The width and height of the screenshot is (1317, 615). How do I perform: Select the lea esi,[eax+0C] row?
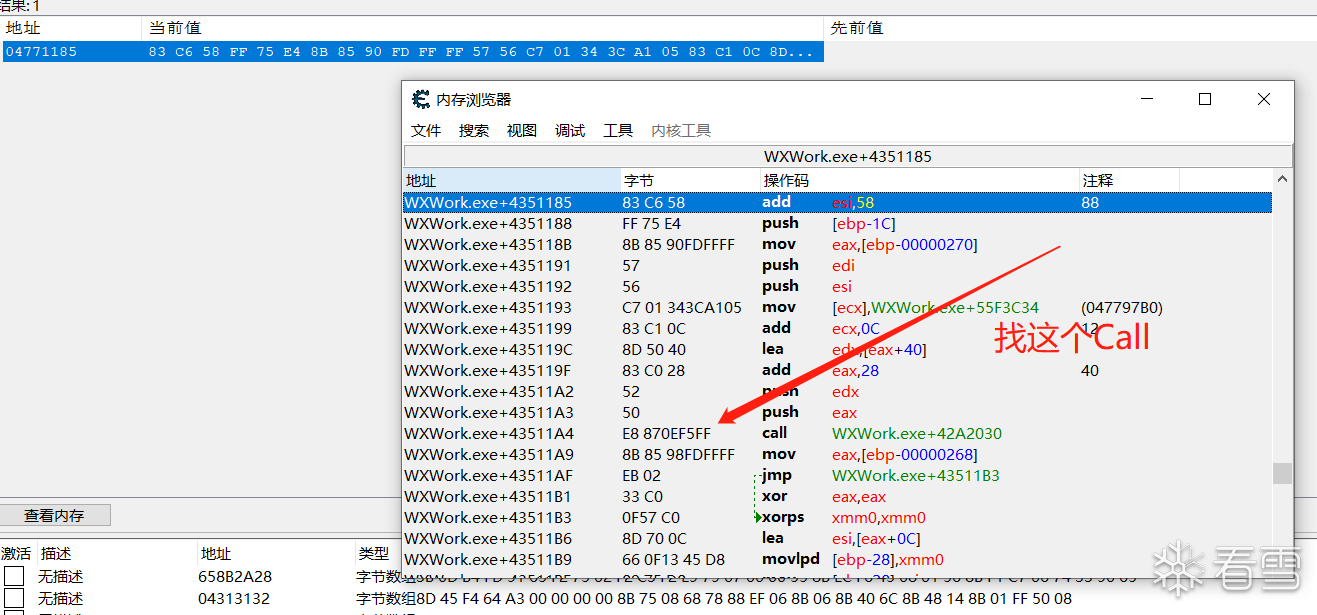click(837, 538)
